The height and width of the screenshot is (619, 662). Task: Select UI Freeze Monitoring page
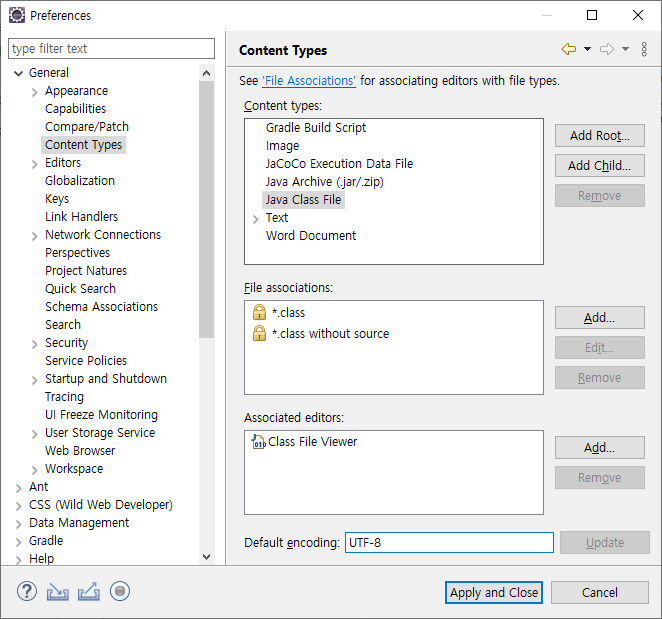coord(101,415)
